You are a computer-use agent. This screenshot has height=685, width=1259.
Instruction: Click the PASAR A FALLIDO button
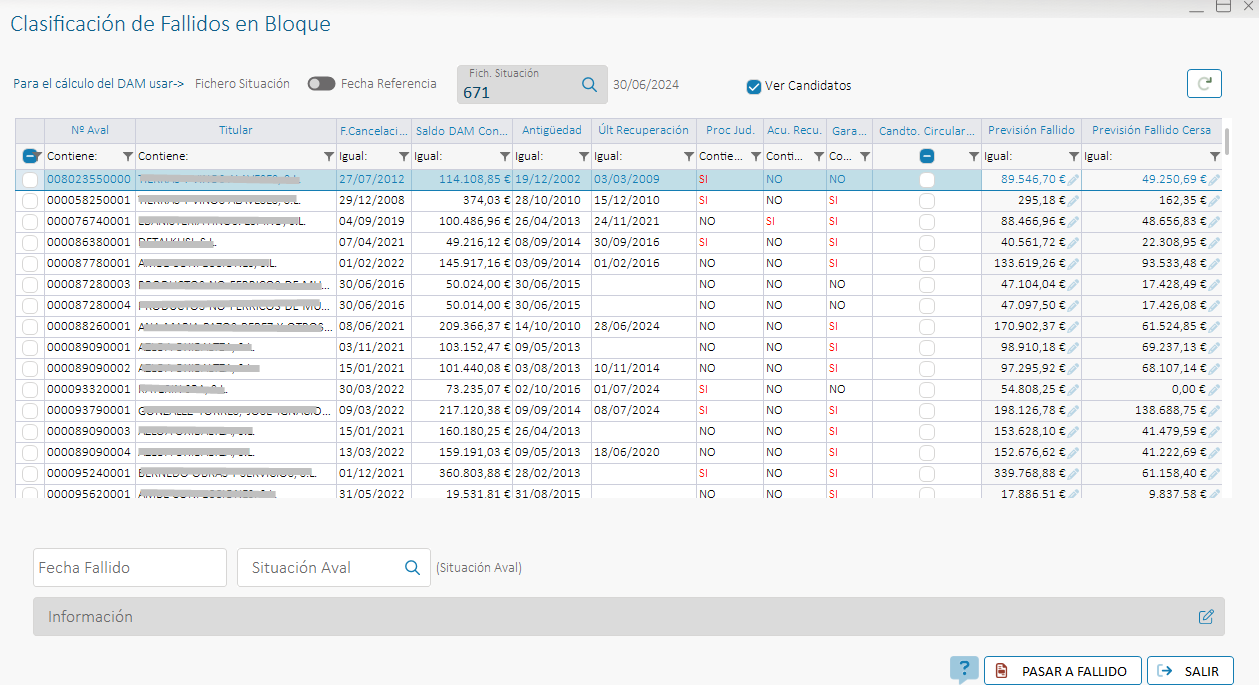point(1062,671)
